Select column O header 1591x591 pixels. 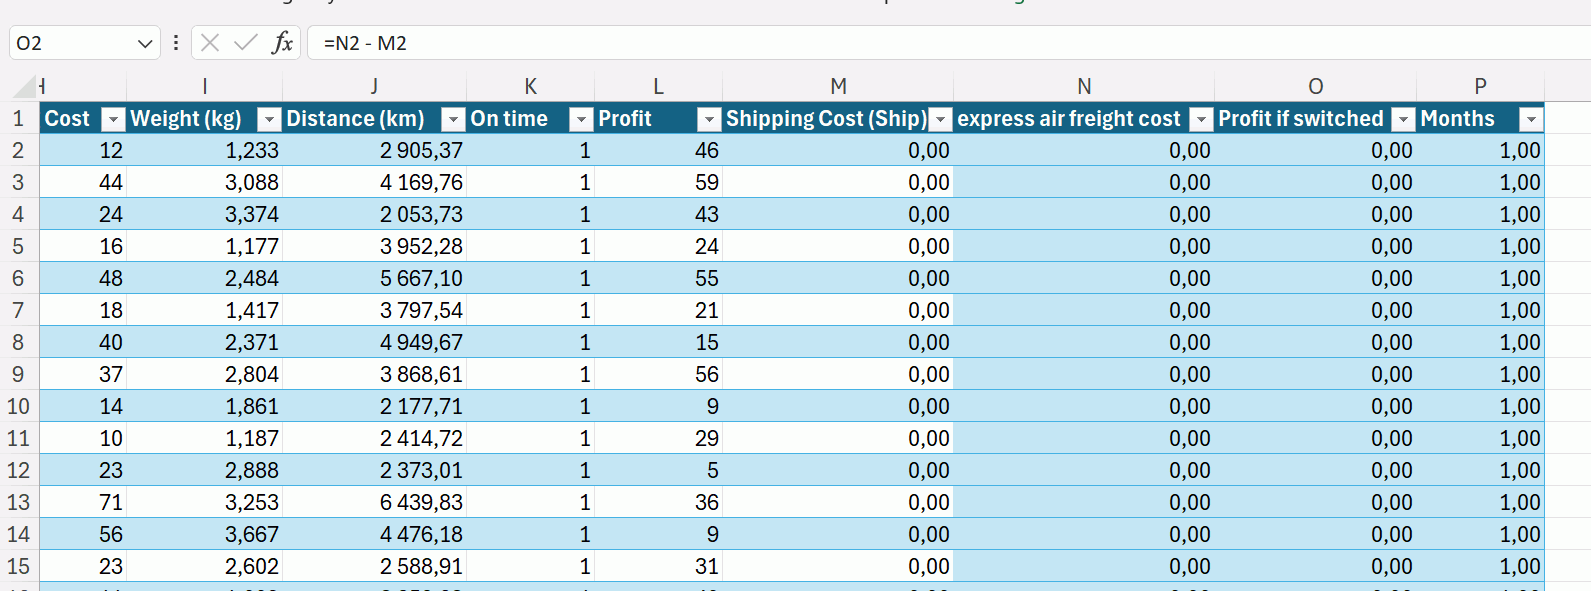pos(1315,87)
